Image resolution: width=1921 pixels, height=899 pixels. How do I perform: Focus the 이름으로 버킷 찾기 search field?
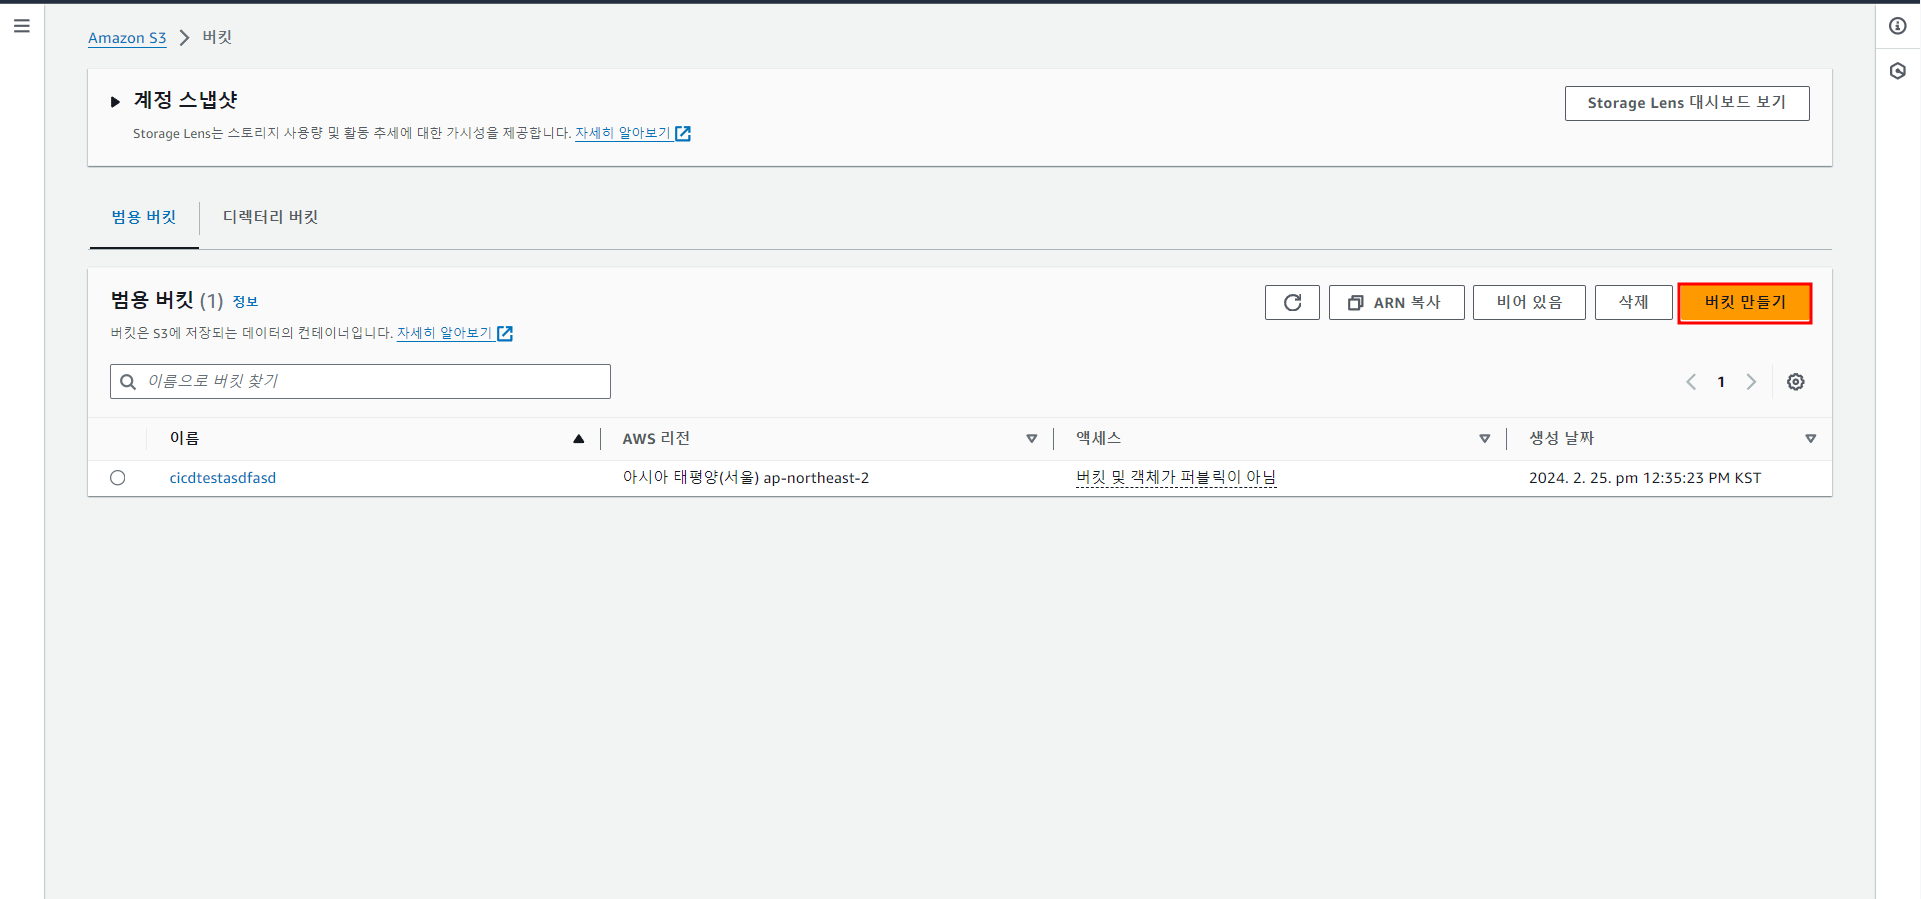click(x=360, y=382)
